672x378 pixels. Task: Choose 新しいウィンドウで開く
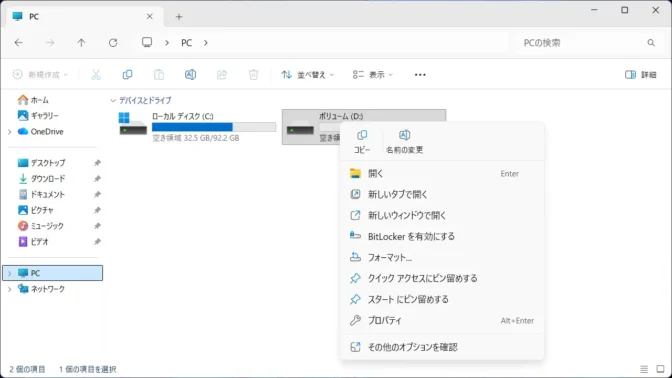(442, 216)
